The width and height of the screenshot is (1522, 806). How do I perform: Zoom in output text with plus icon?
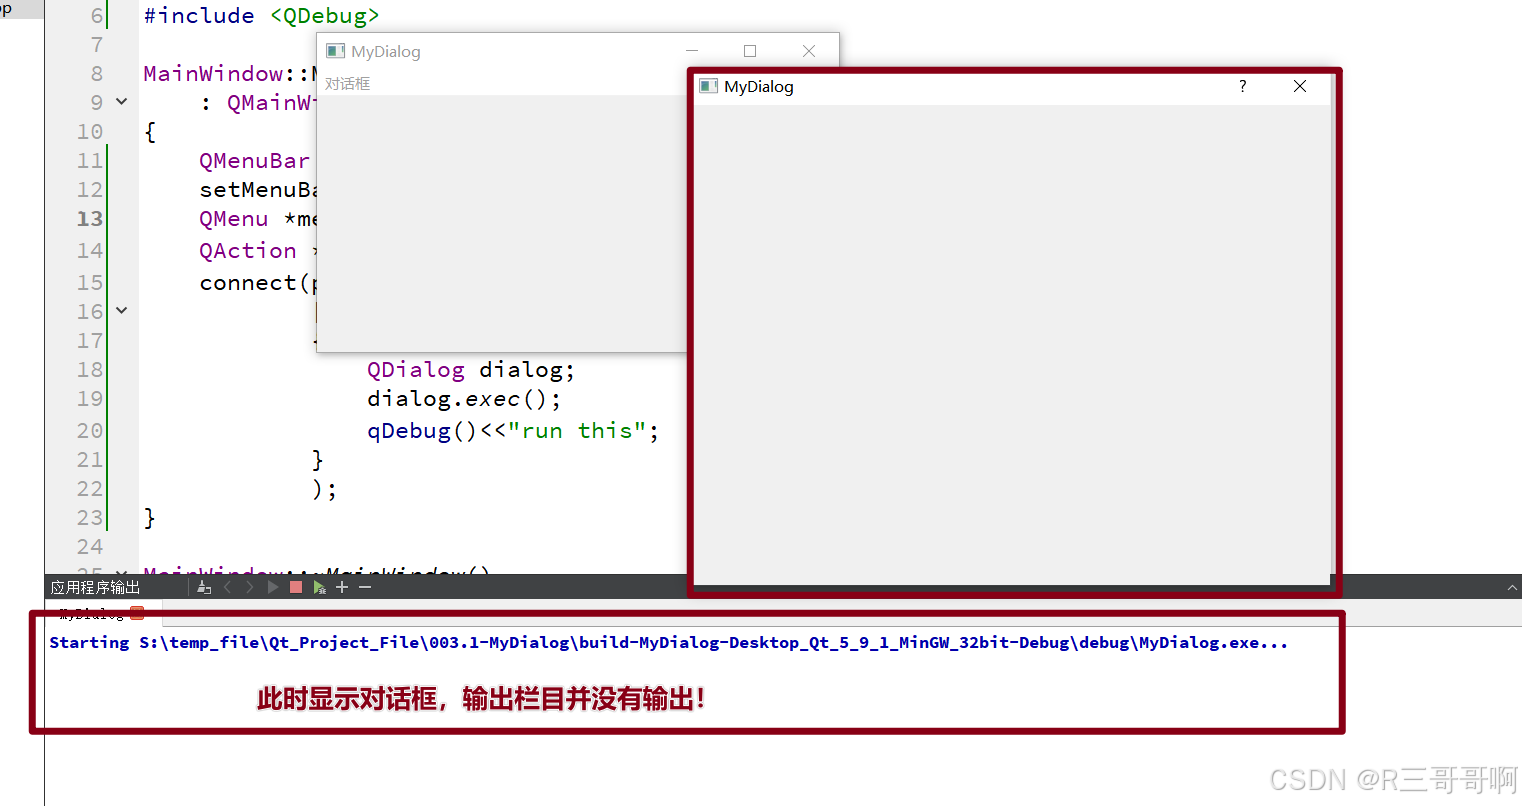point(342,587)
